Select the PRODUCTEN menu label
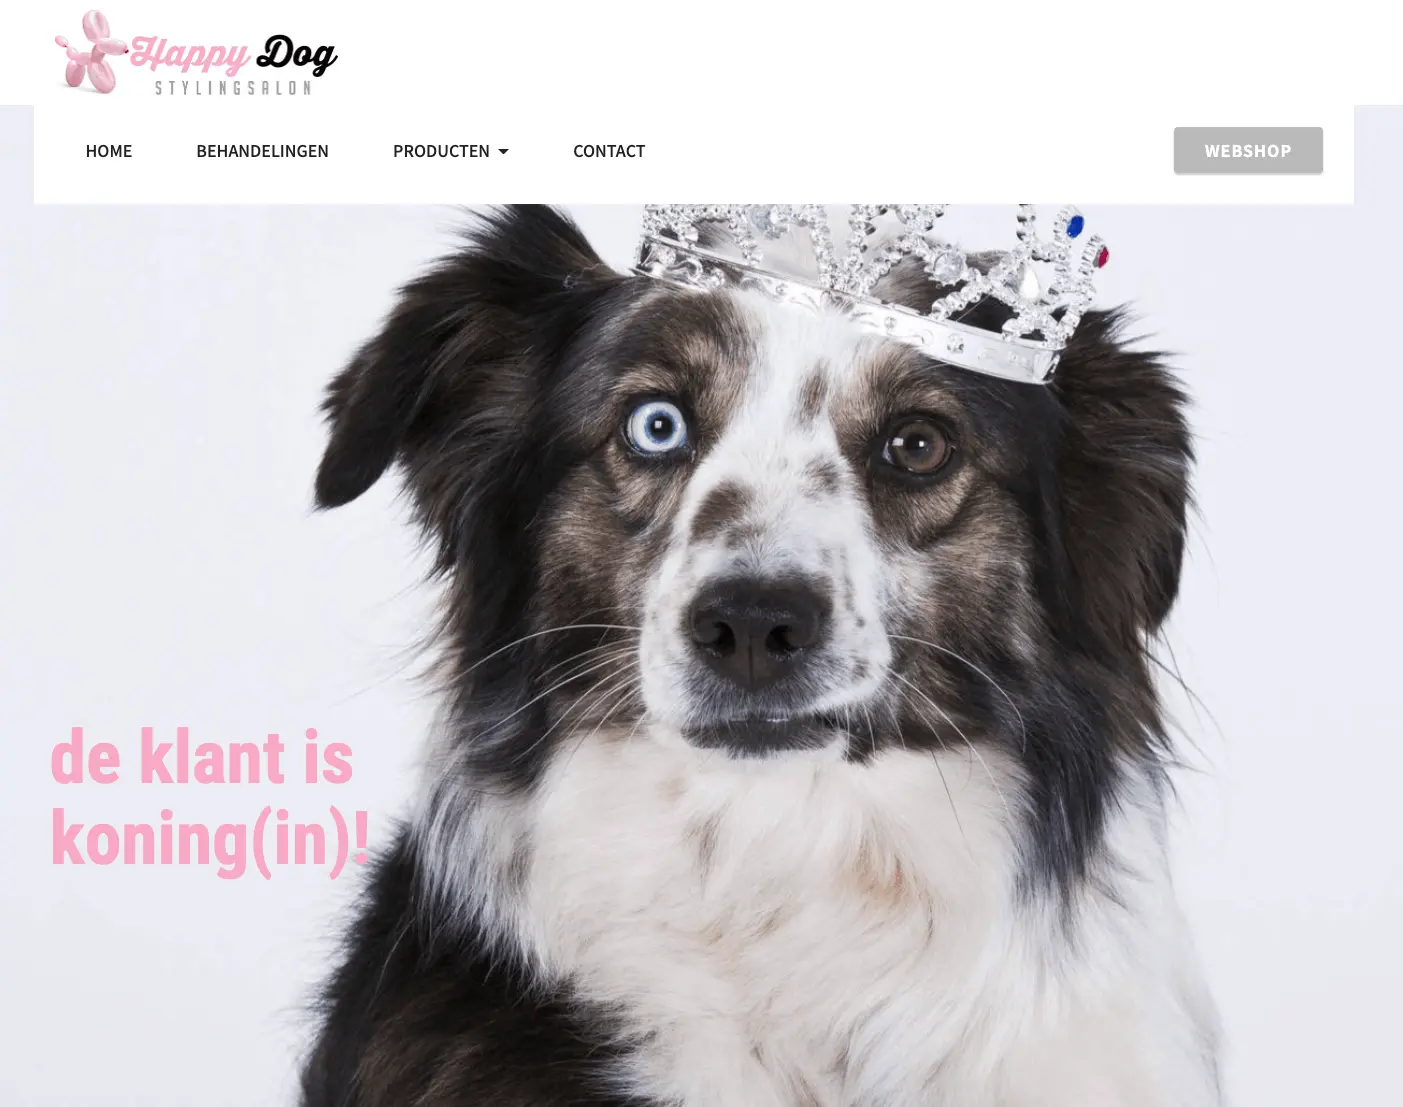This screenshot has width=1403, height=1107. [x=441, y=151]
